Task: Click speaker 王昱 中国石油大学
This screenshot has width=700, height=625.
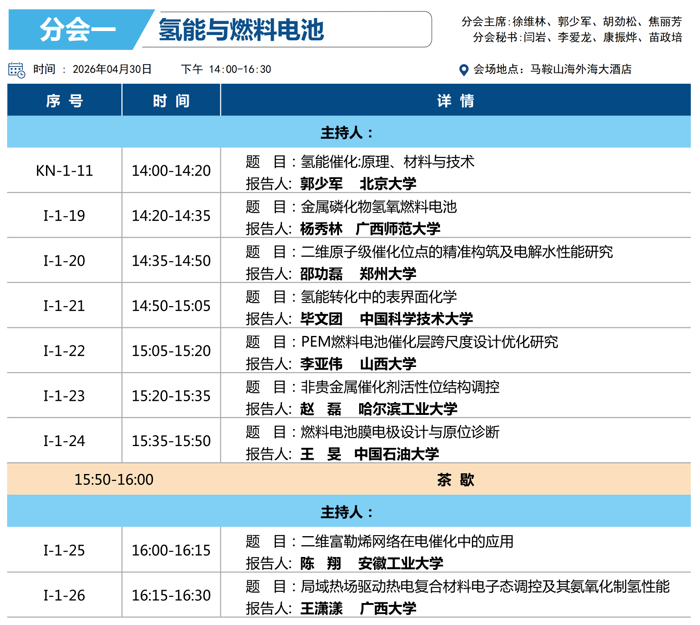Action: (369, 454)
